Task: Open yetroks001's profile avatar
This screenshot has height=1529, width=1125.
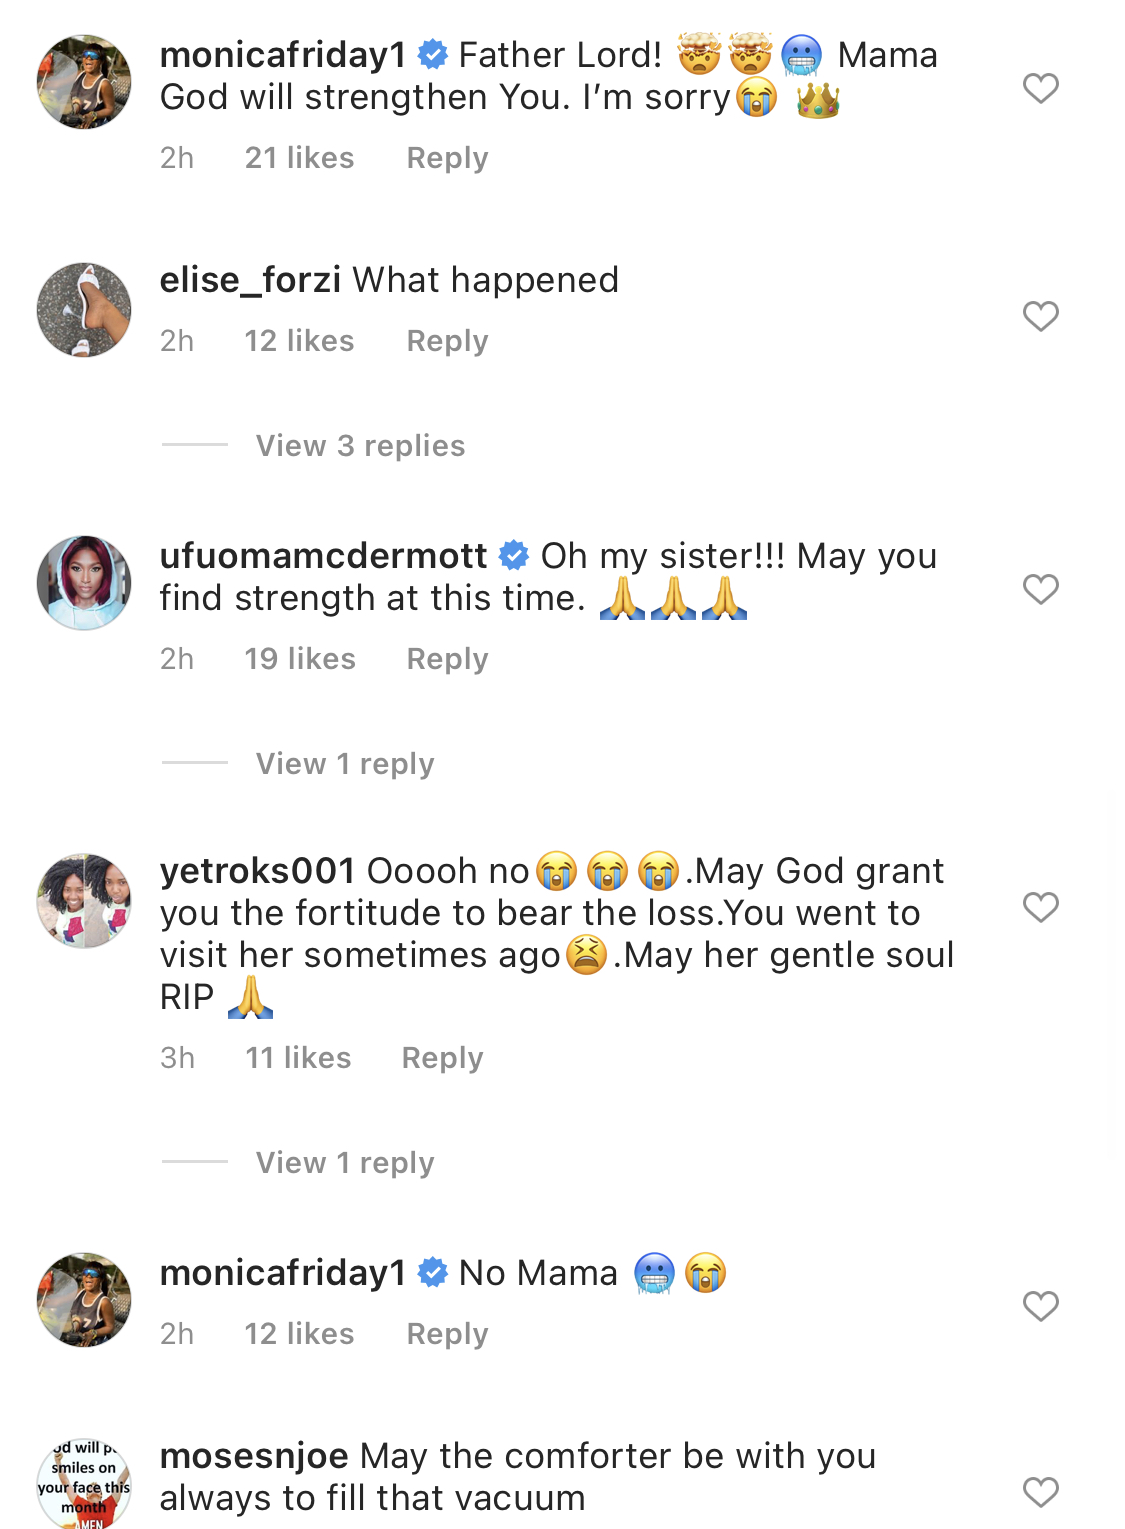Action: 84,901
